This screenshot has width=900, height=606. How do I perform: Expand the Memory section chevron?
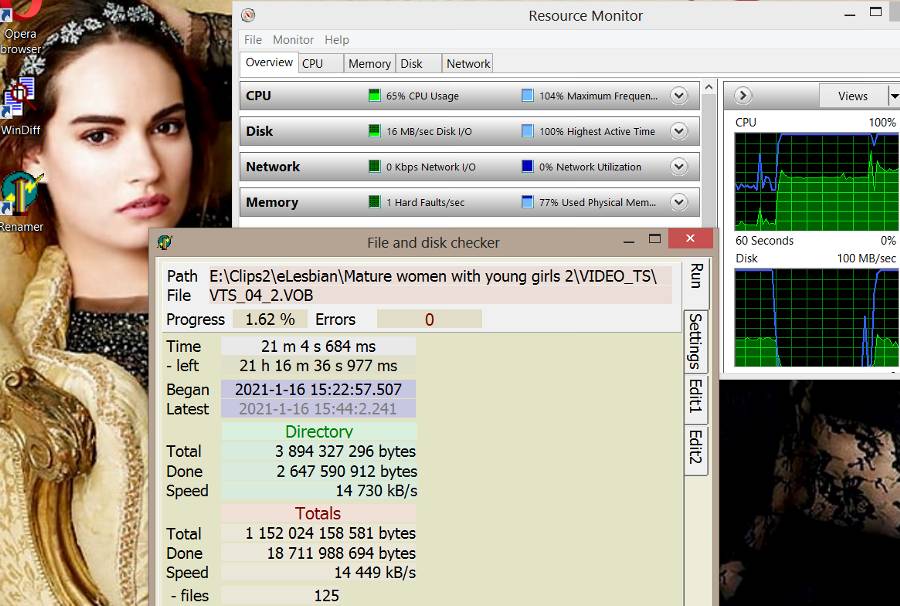point(679,202)
